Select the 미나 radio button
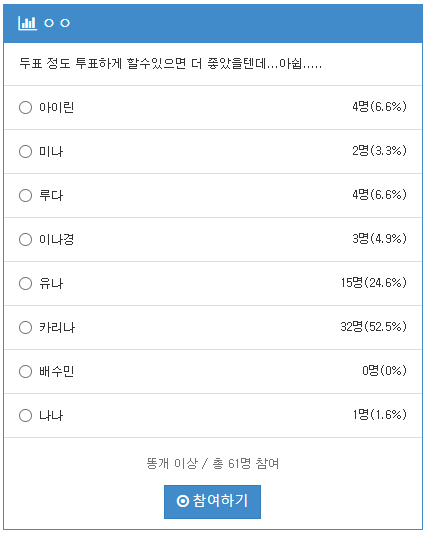Viewport: 429px width, 536px height. [25, 151]
